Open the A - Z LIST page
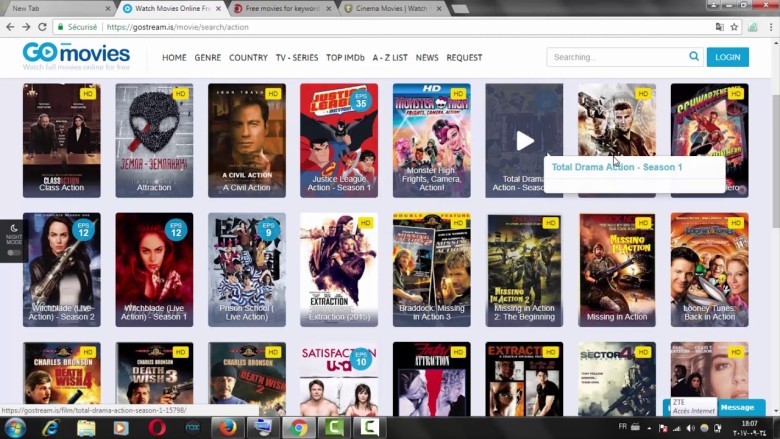This screenshot has width=780, height=439. pyautogui.click(x=390, y=58)
